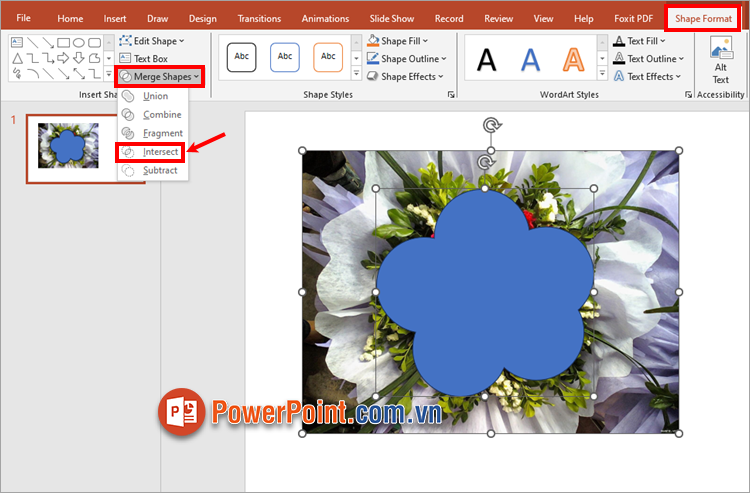Open the Shape Fill dropdown
Image resolution: width=750 pixels, height=493 pixels.
[x=397, y=41]
